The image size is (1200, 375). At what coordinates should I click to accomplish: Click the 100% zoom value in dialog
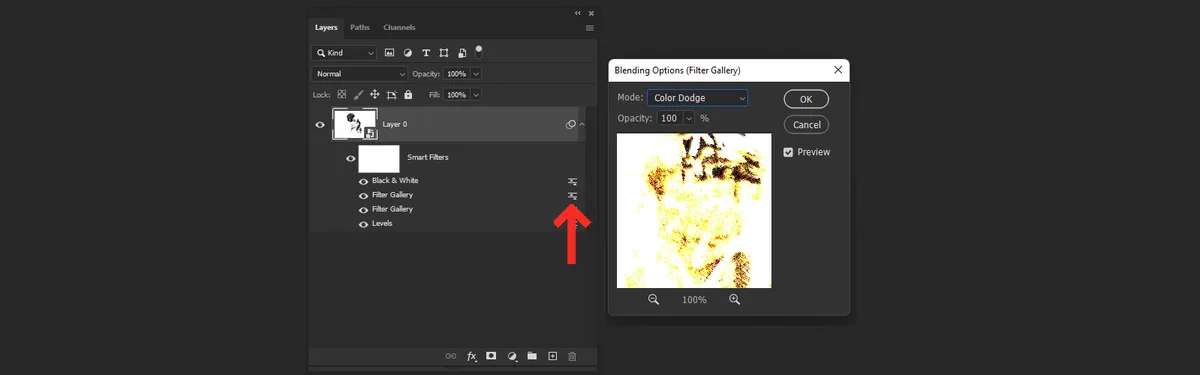click(x=694, y=300)
